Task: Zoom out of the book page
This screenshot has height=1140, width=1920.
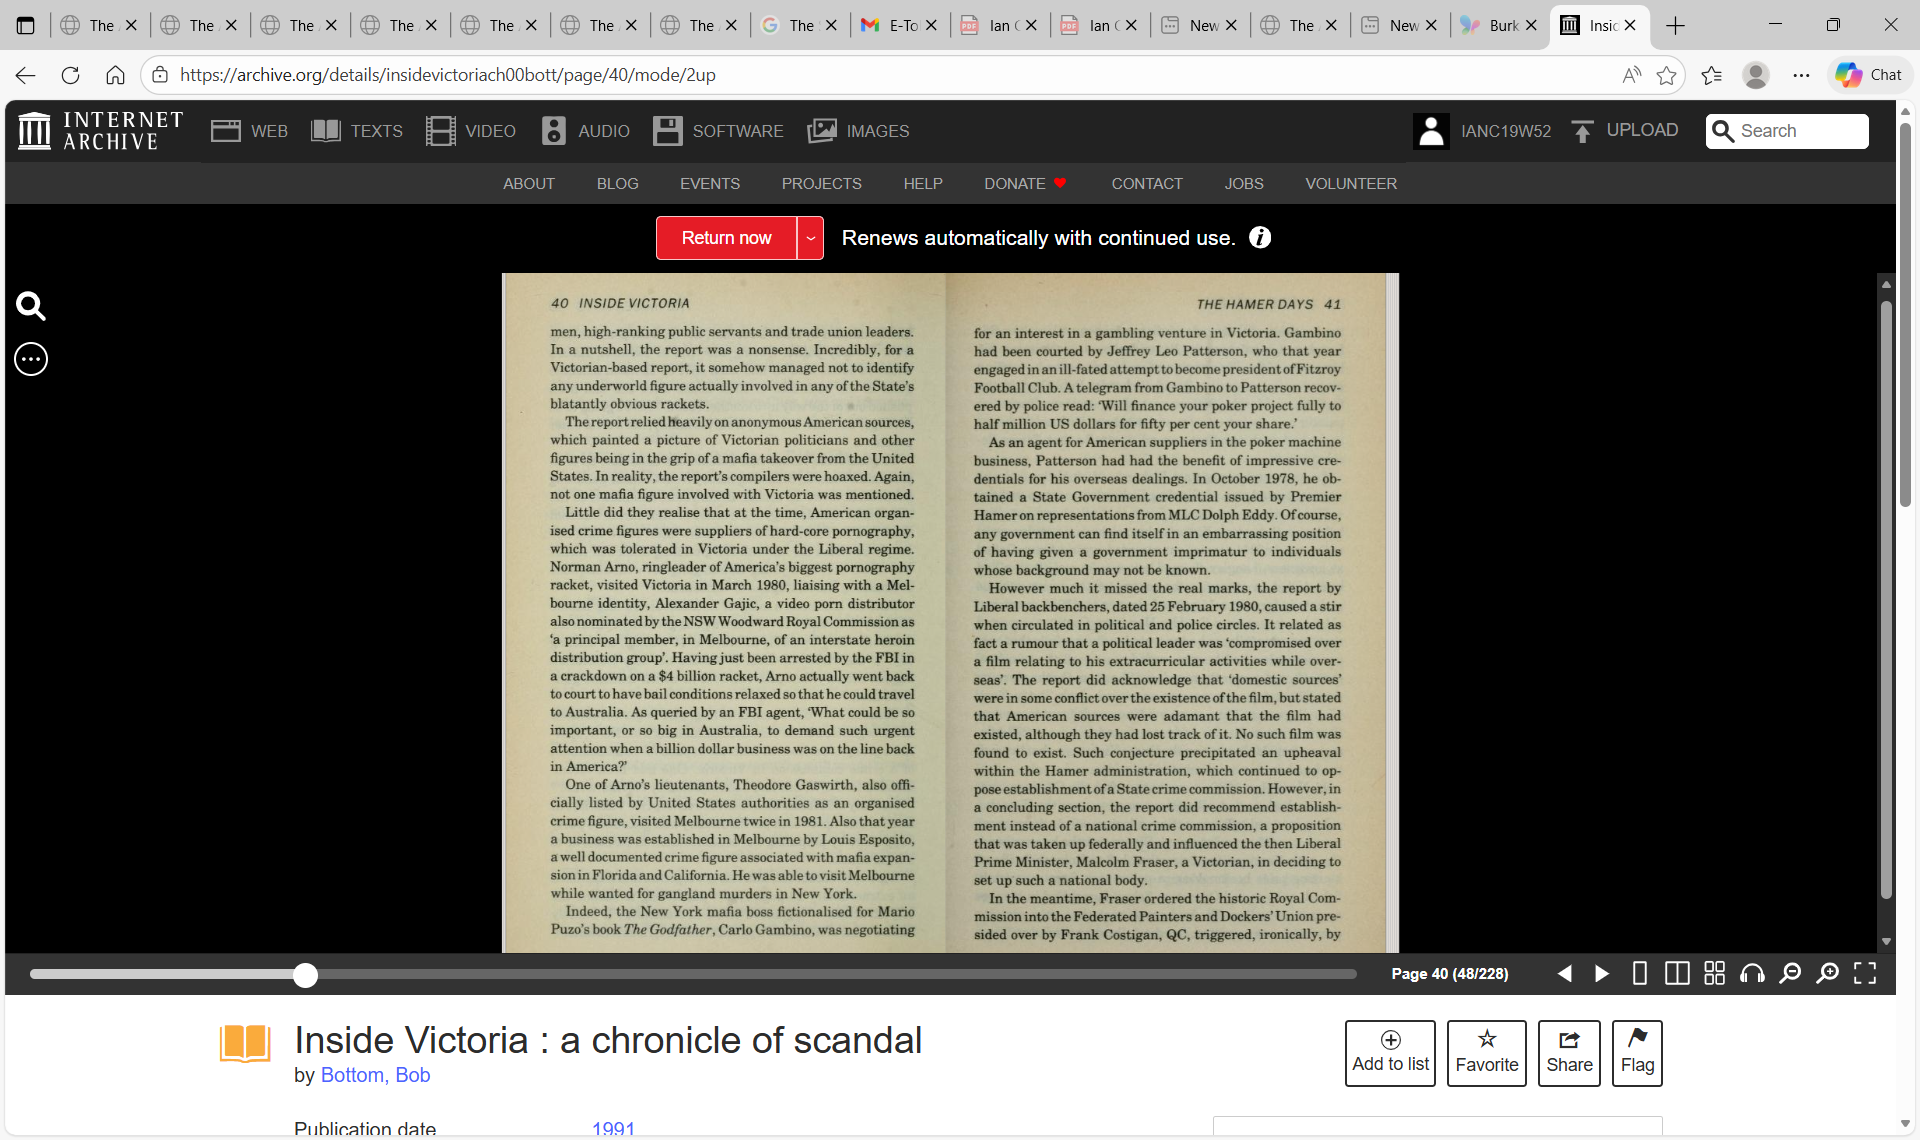Action: [x=1790, y=974]
